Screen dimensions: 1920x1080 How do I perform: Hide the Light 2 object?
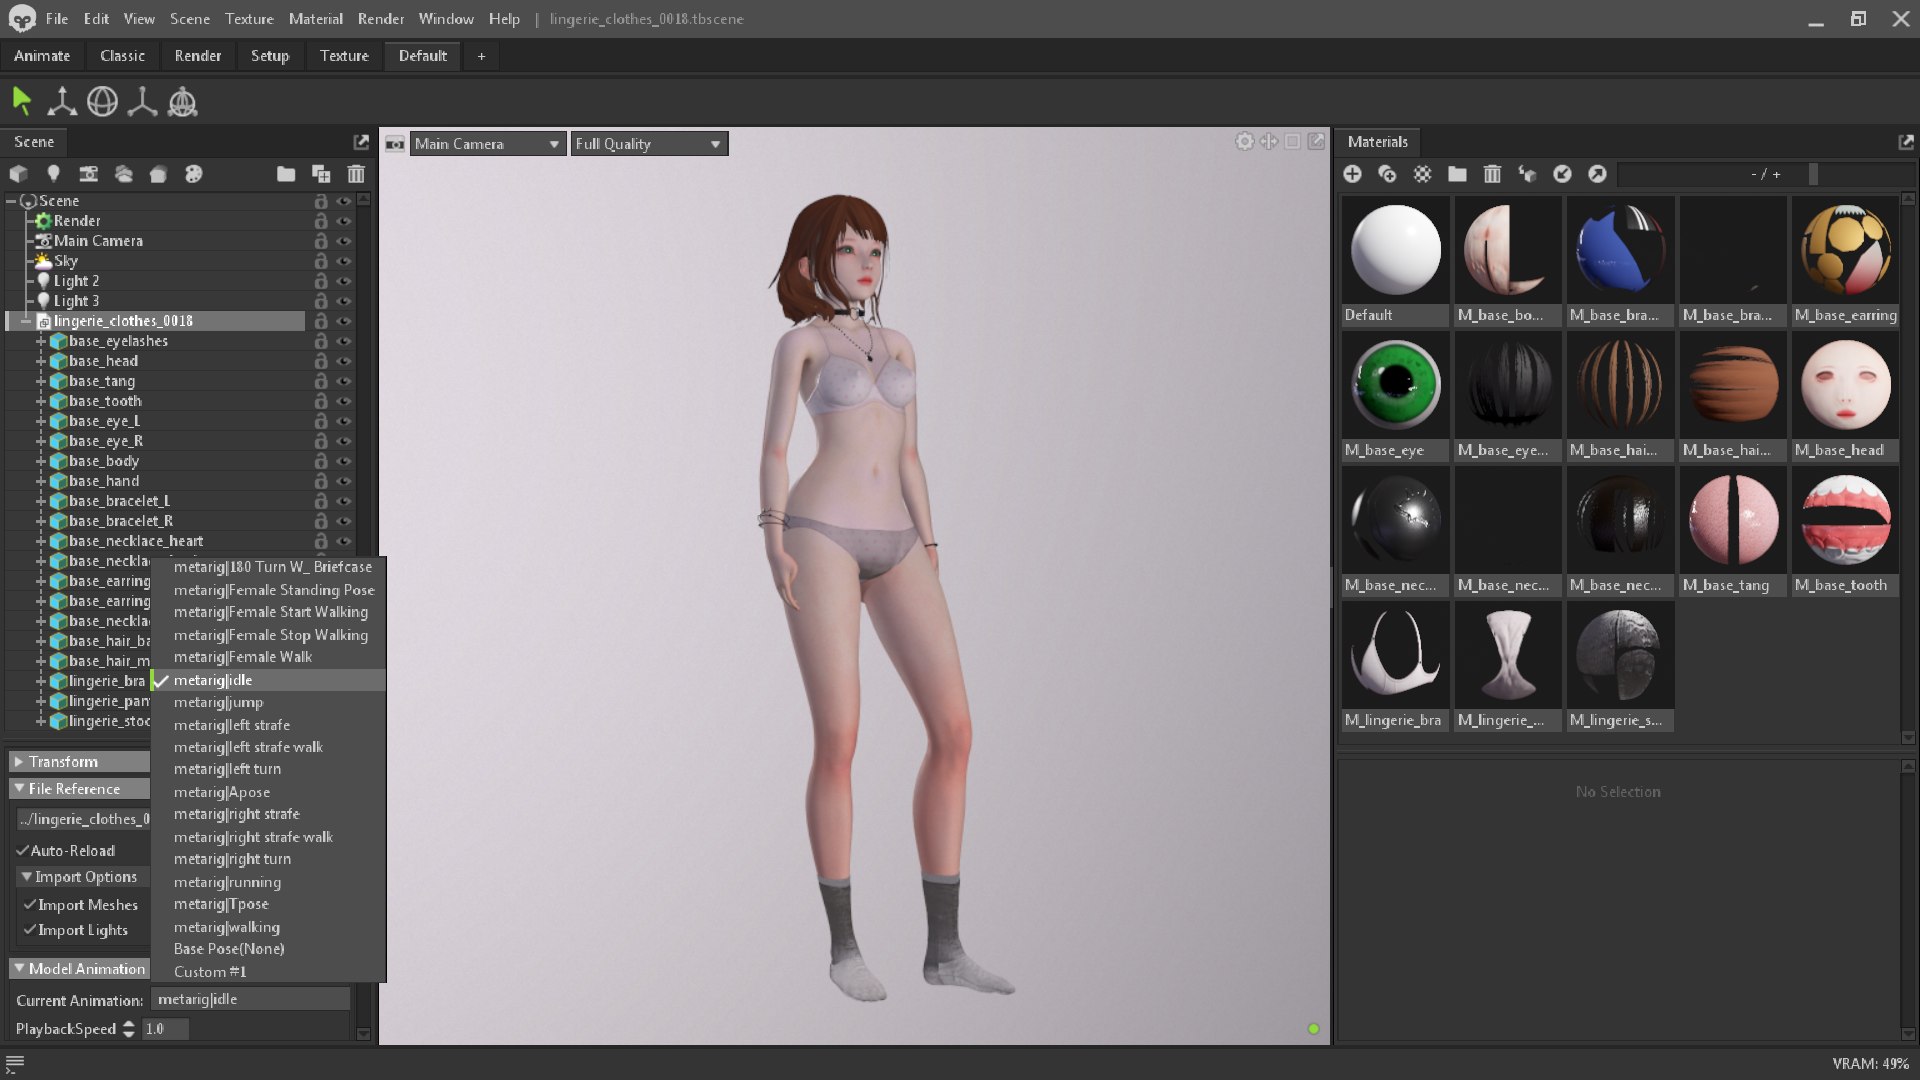(x=343, y=281)
